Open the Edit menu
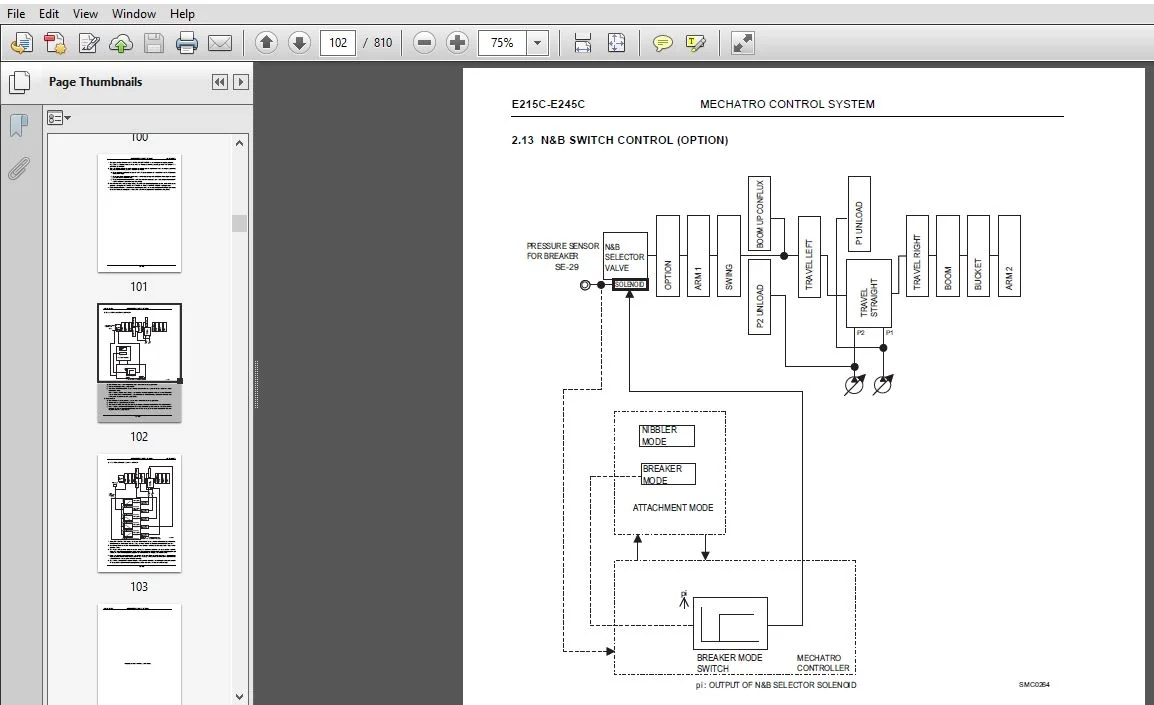Screen dimensions: 1154x705 pos(49,13)
